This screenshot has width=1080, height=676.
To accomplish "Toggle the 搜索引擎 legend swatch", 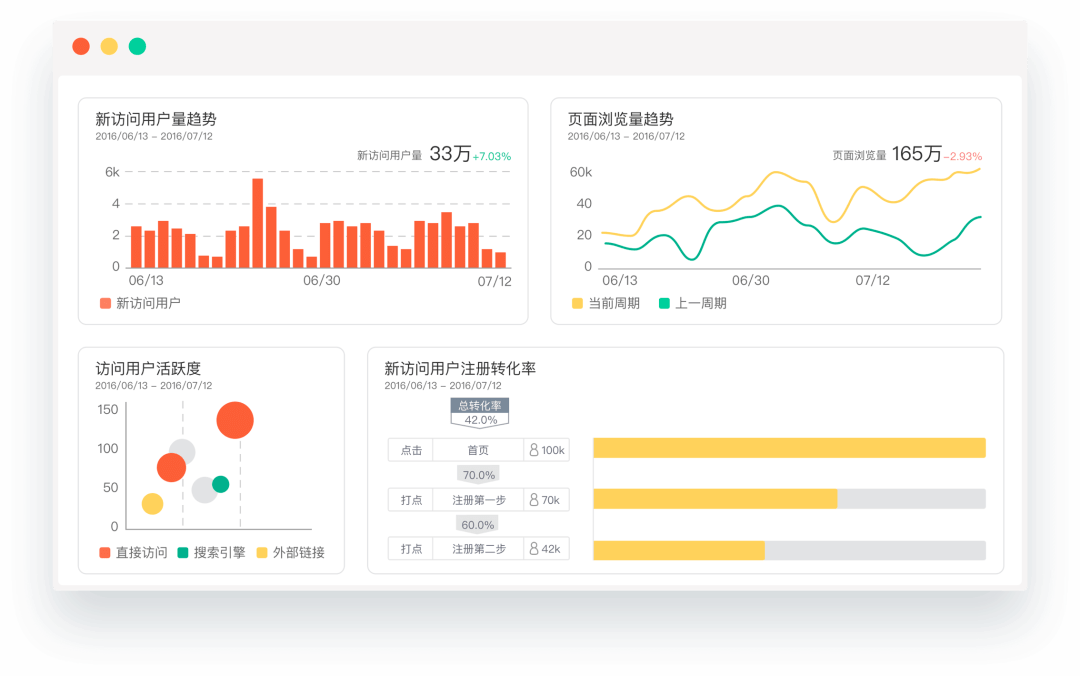I will (x=183, y=553).
